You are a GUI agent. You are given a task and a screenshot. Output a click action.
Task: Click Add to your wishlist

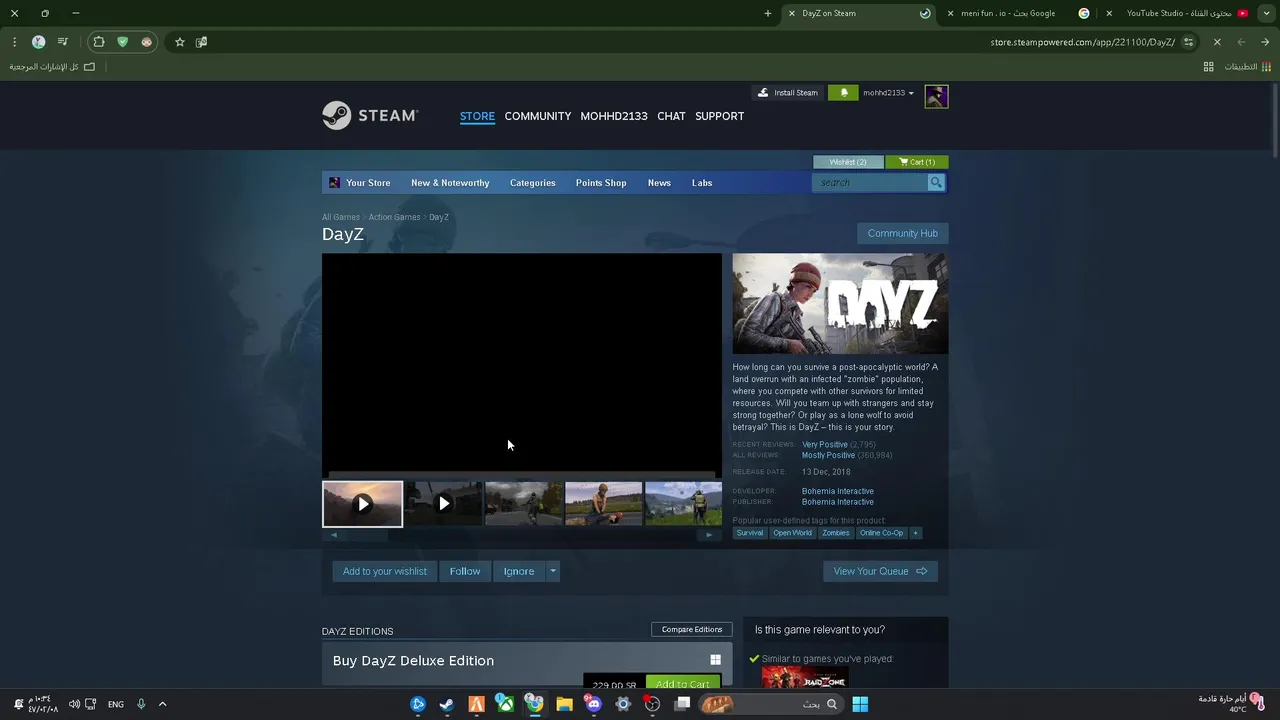click(385, 571)
